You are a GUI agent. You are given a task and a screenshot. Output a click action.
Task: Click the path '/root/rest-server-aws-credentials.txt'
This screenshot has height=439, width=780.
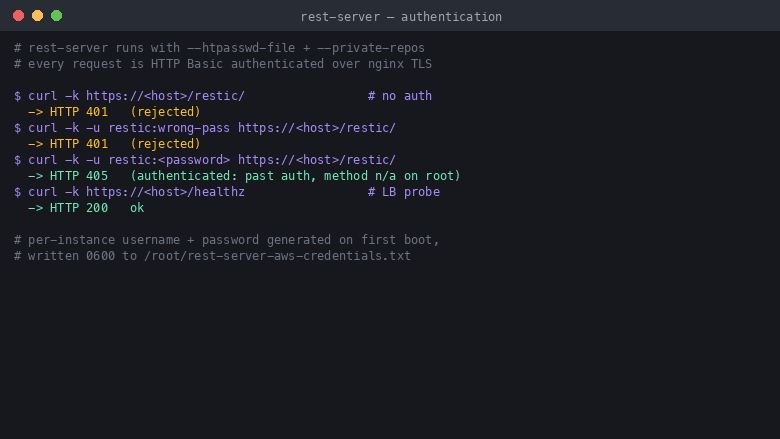278,256
